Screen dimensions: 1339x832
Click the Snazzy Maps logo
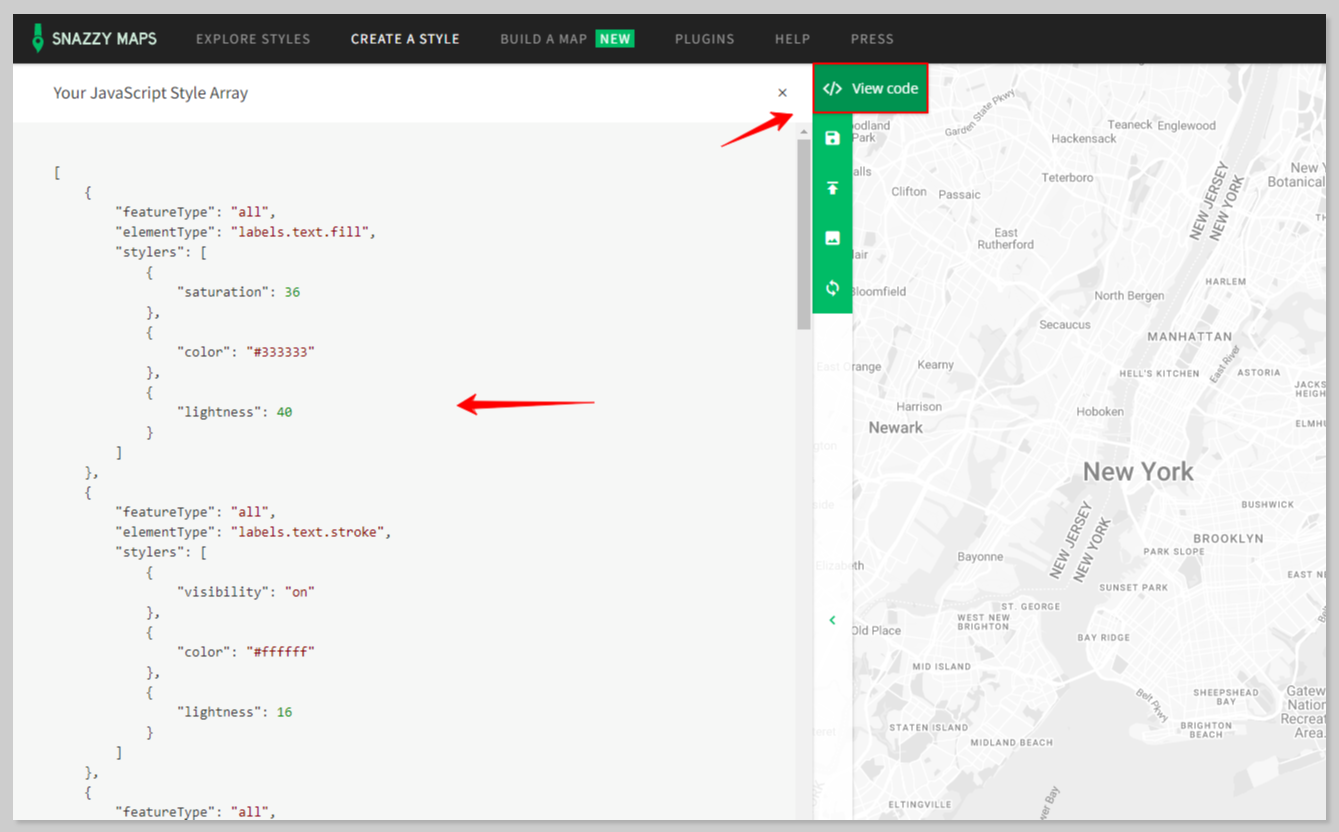[94, 39]
